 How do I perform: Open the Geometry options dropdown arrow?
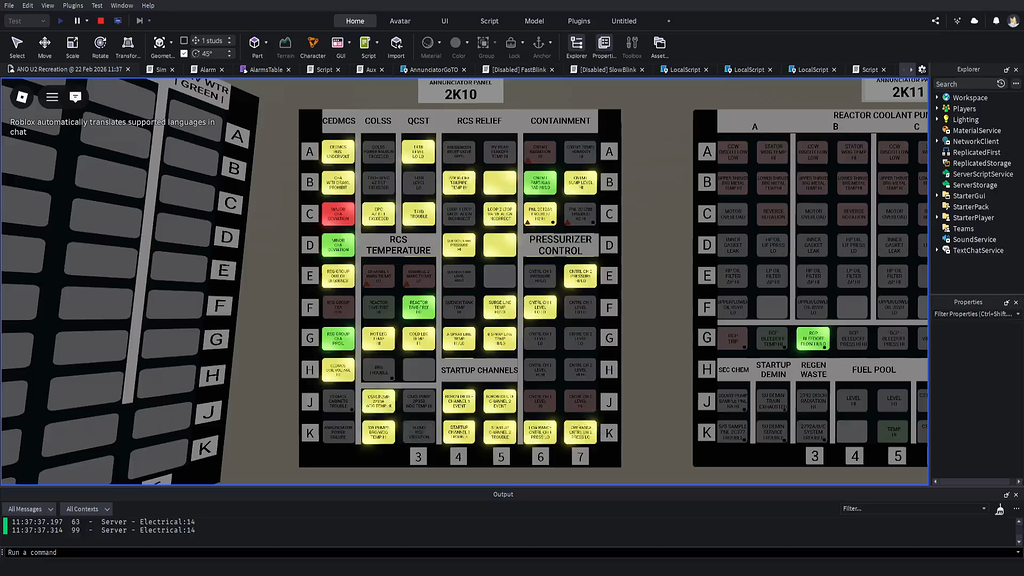171,42
